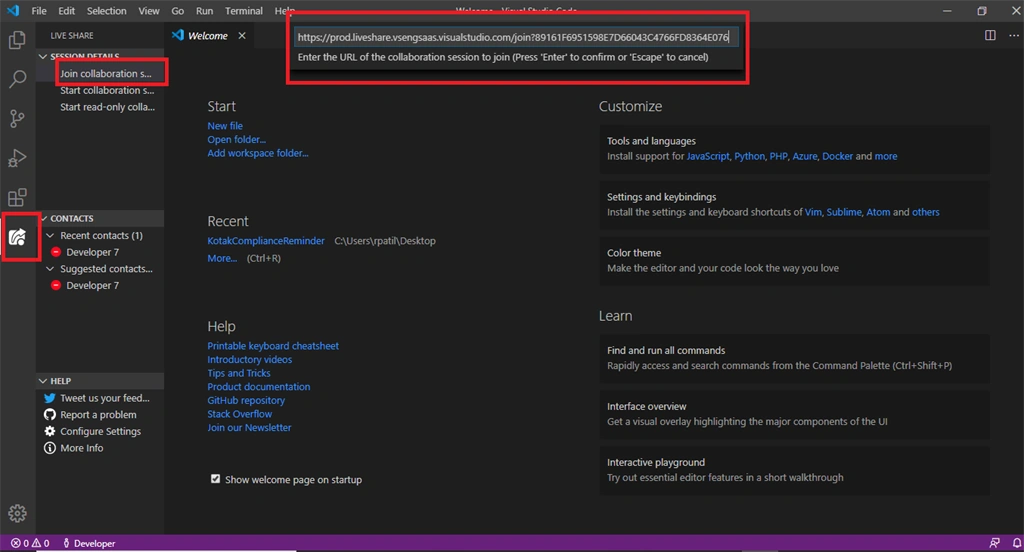
Task: Click the collaboration session URL input field
Action: pos(516,37)
